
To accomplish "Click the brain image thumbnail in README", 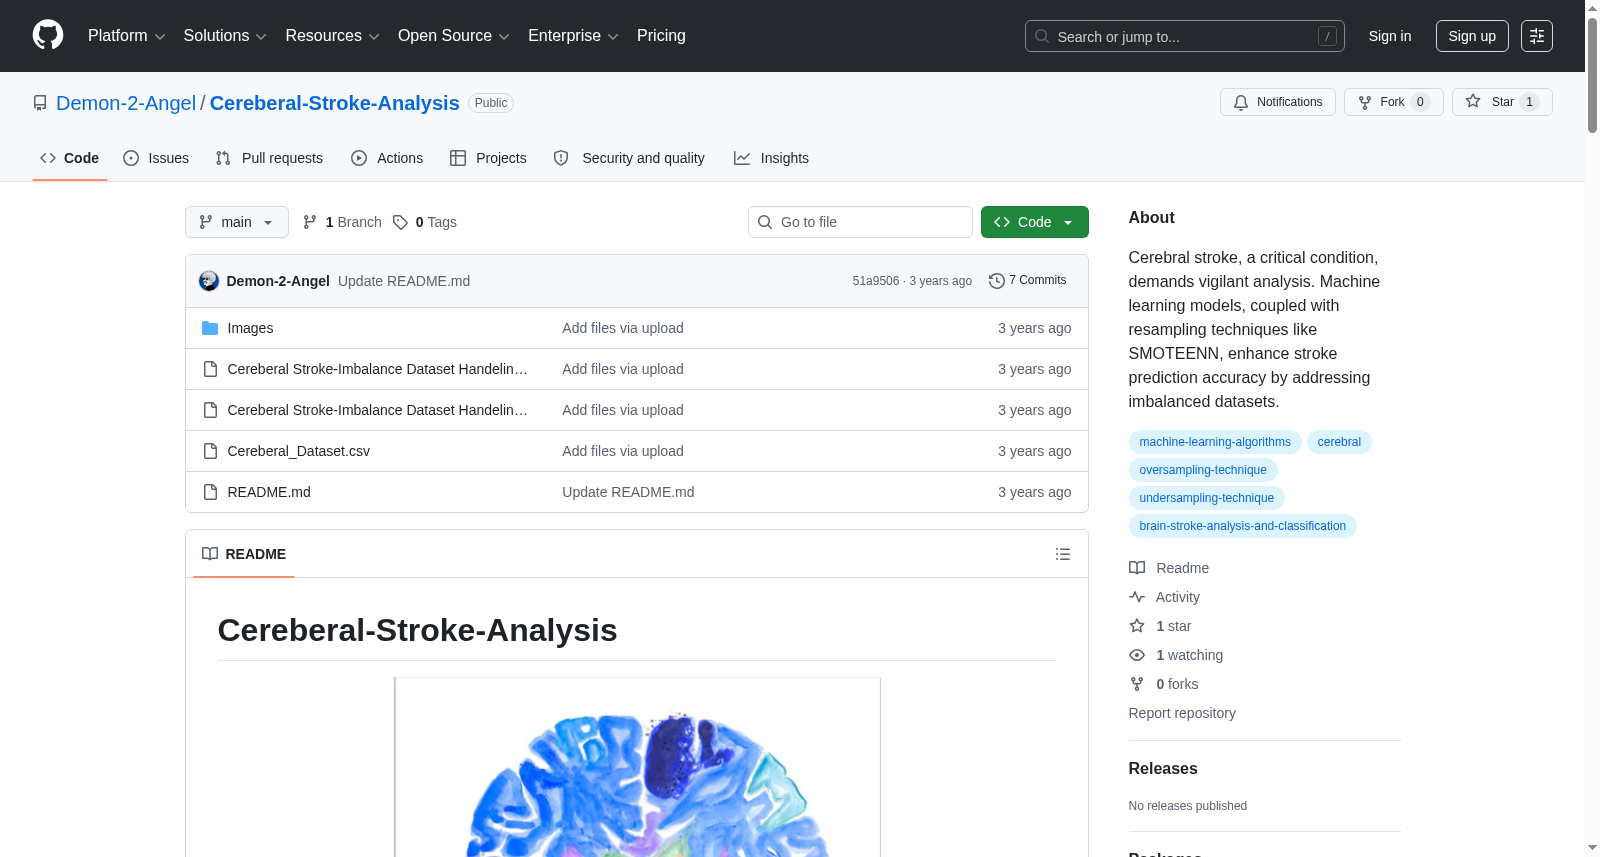I will pos(637,767).
